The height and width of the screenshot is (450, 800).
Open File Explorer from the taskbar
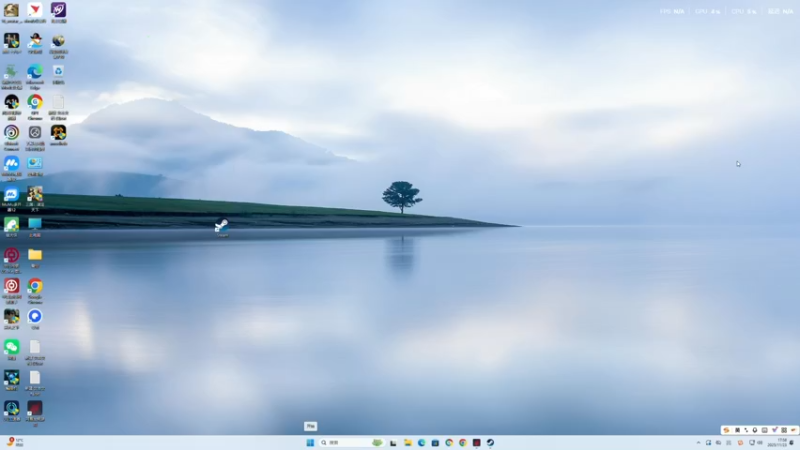click(x=407, y=442)
